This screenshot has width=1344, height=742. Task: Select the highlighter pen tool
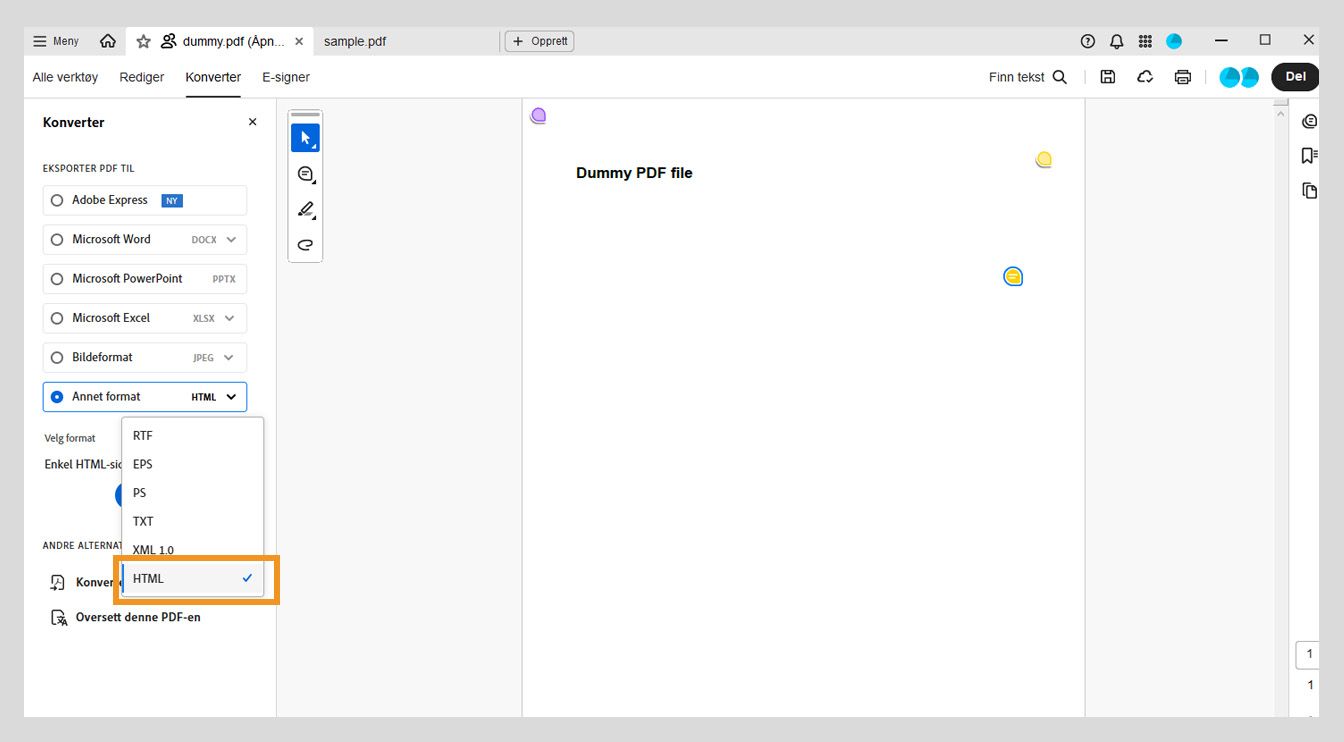point(306,210)
